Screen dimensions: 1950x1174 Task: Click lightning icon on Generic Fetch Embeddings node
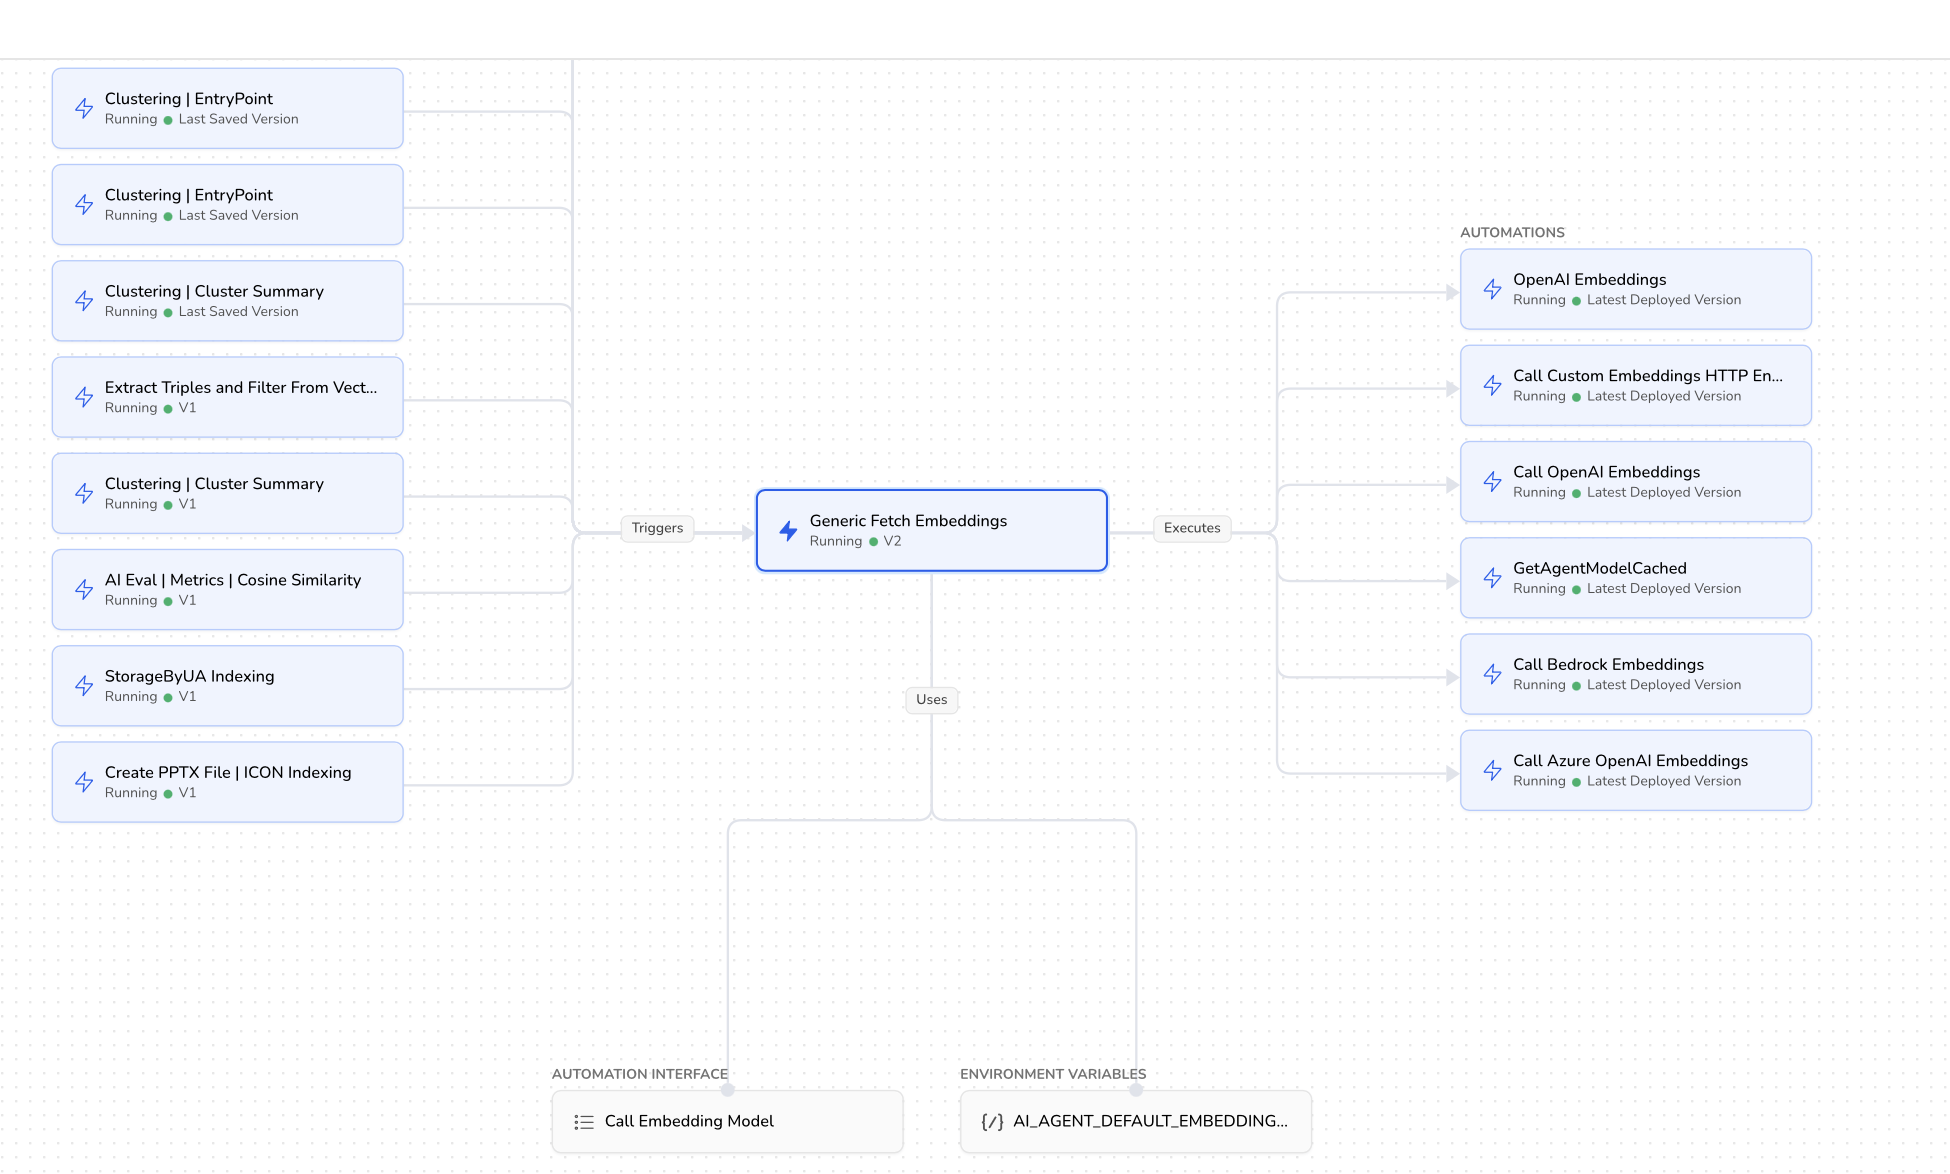788,531
